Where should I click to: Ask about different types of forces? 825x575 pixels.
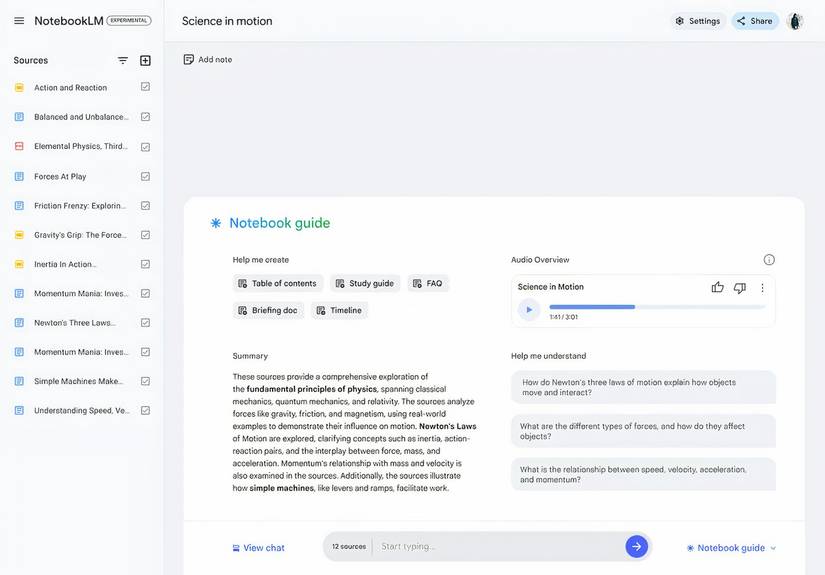click(643, 431)
